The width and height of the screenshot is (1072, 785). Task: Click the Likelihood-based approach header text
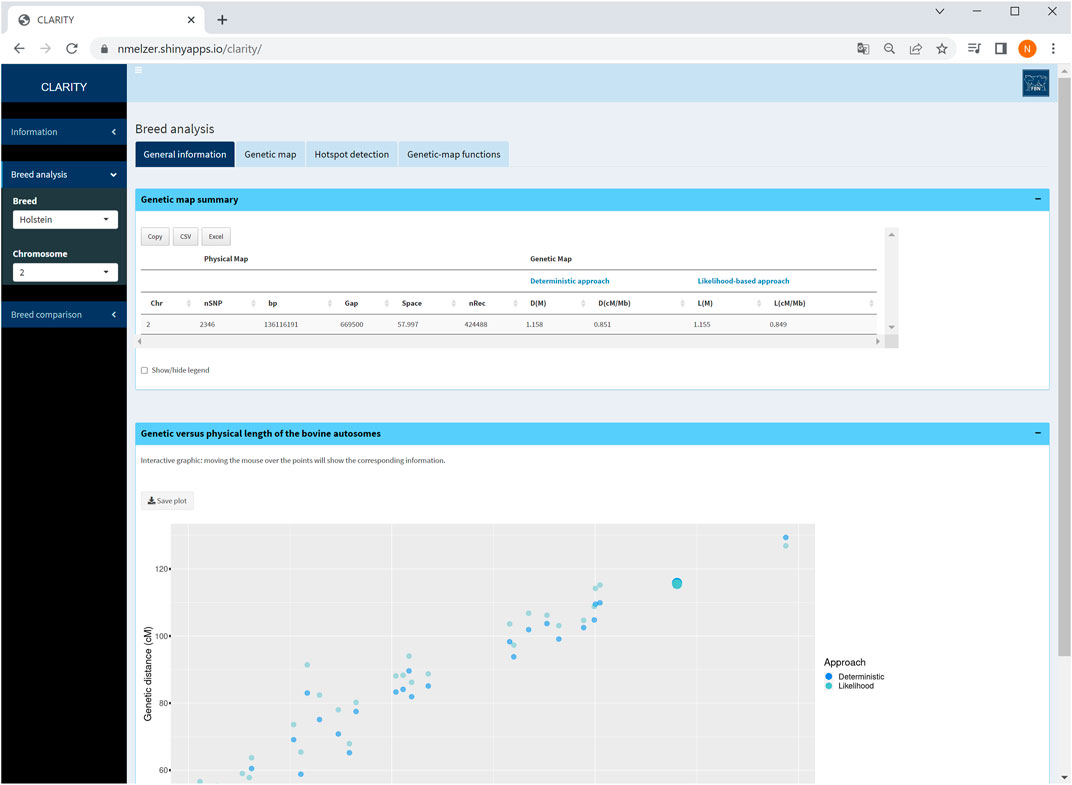(743, 281)
